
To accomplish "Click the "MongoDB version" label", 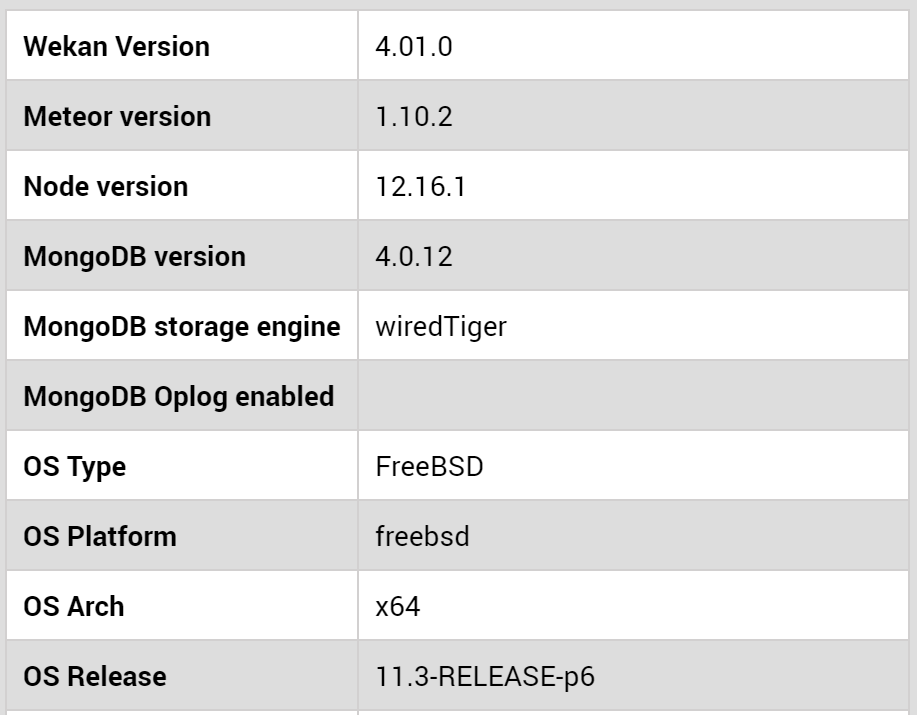I will click(x=134, y=257).
